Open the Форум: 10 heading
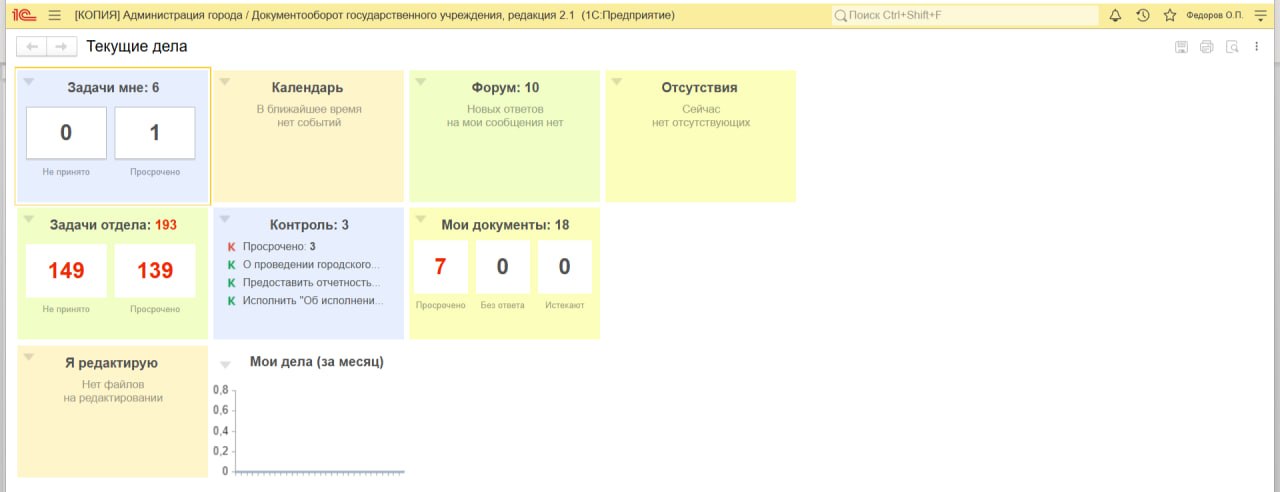Screen dimensions: 1280x492 click(x=505, y=88)
